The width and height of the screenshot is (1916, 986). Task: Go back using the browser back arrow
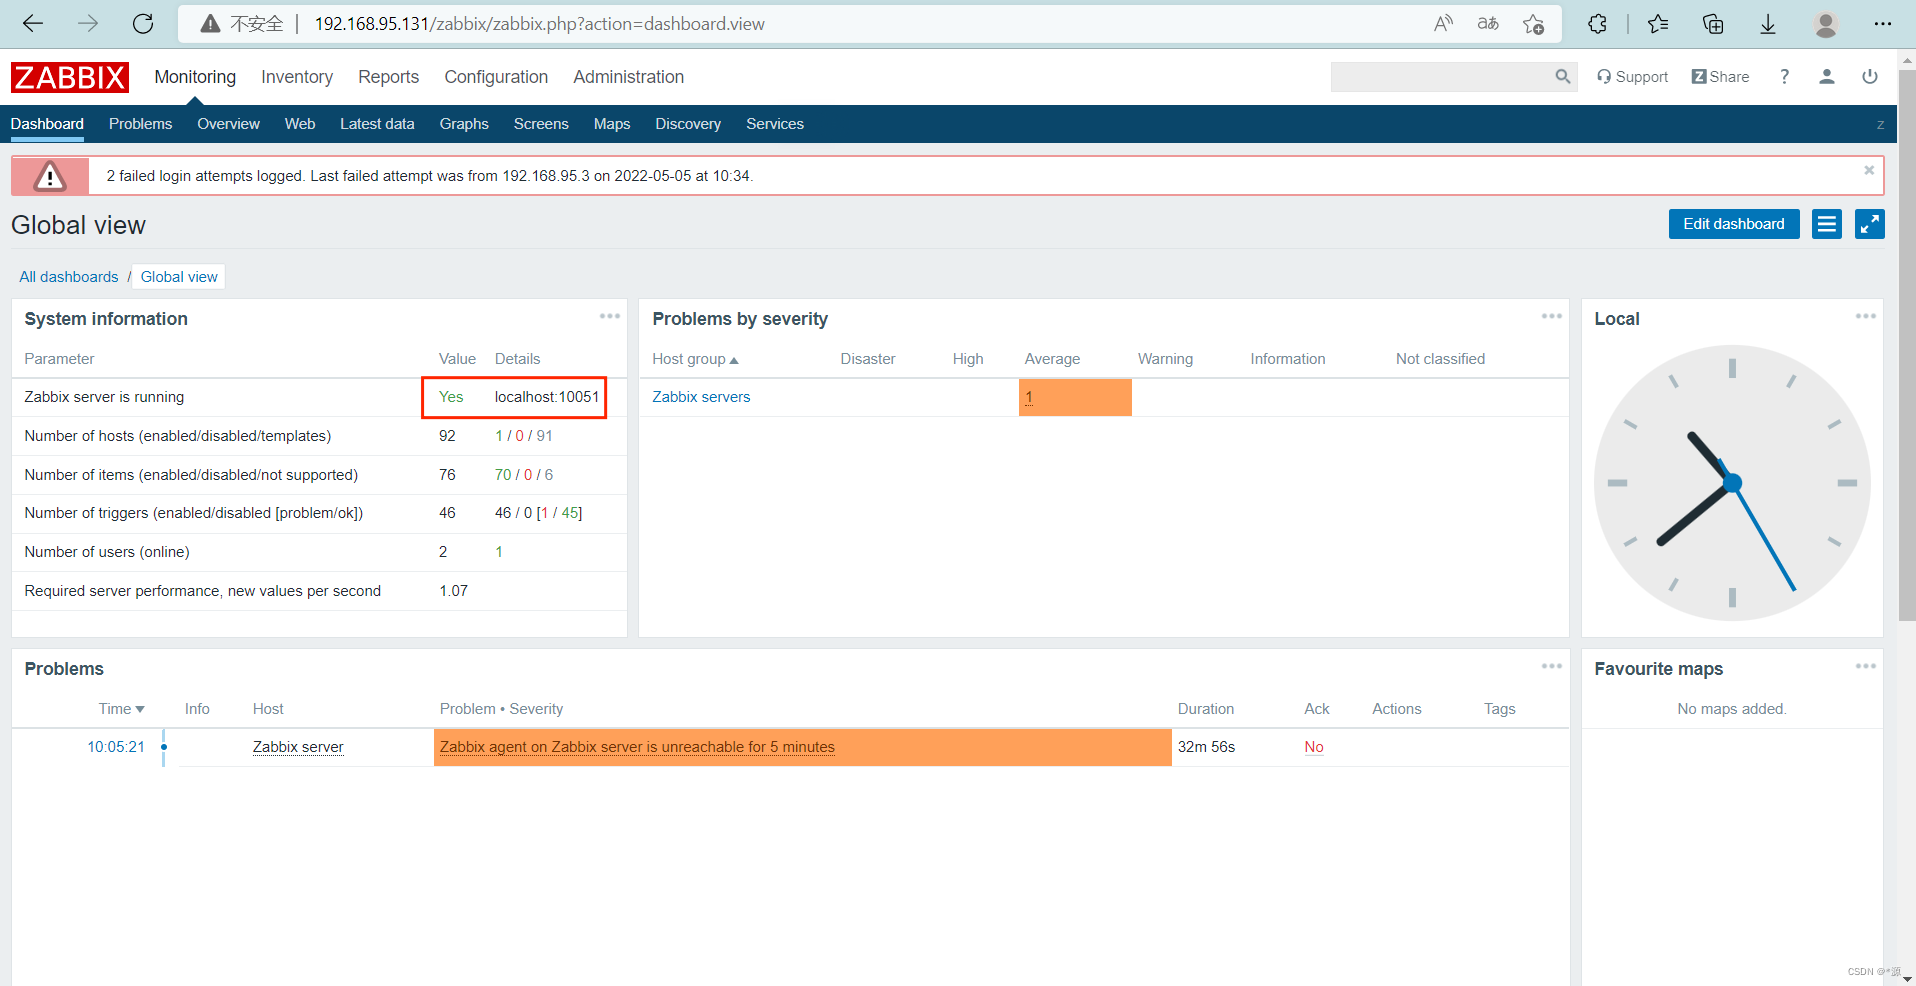coord(33,24)
